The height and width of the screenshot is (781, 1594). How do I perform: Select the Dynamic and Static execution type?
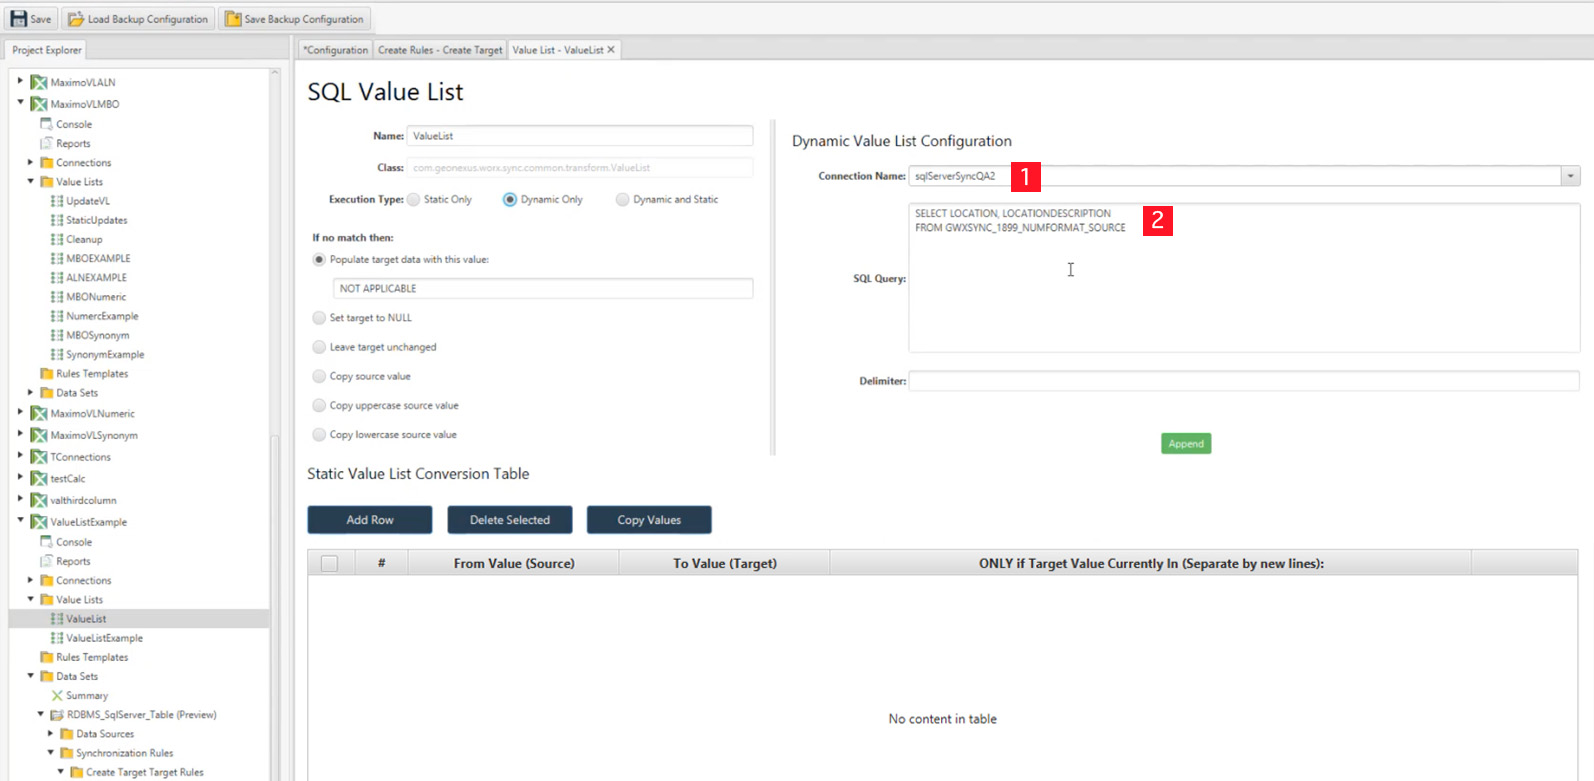623,199
